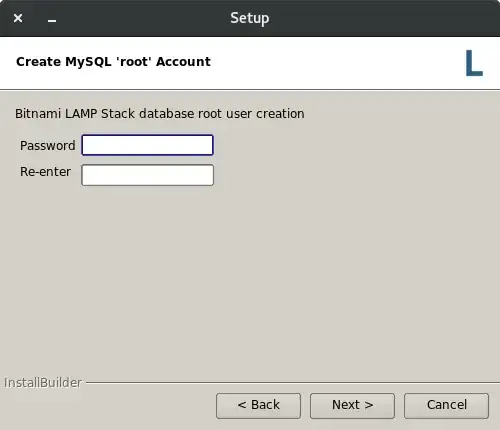Click the Password input field
Screen dimensions: 500x430
[x=147, y=145]
